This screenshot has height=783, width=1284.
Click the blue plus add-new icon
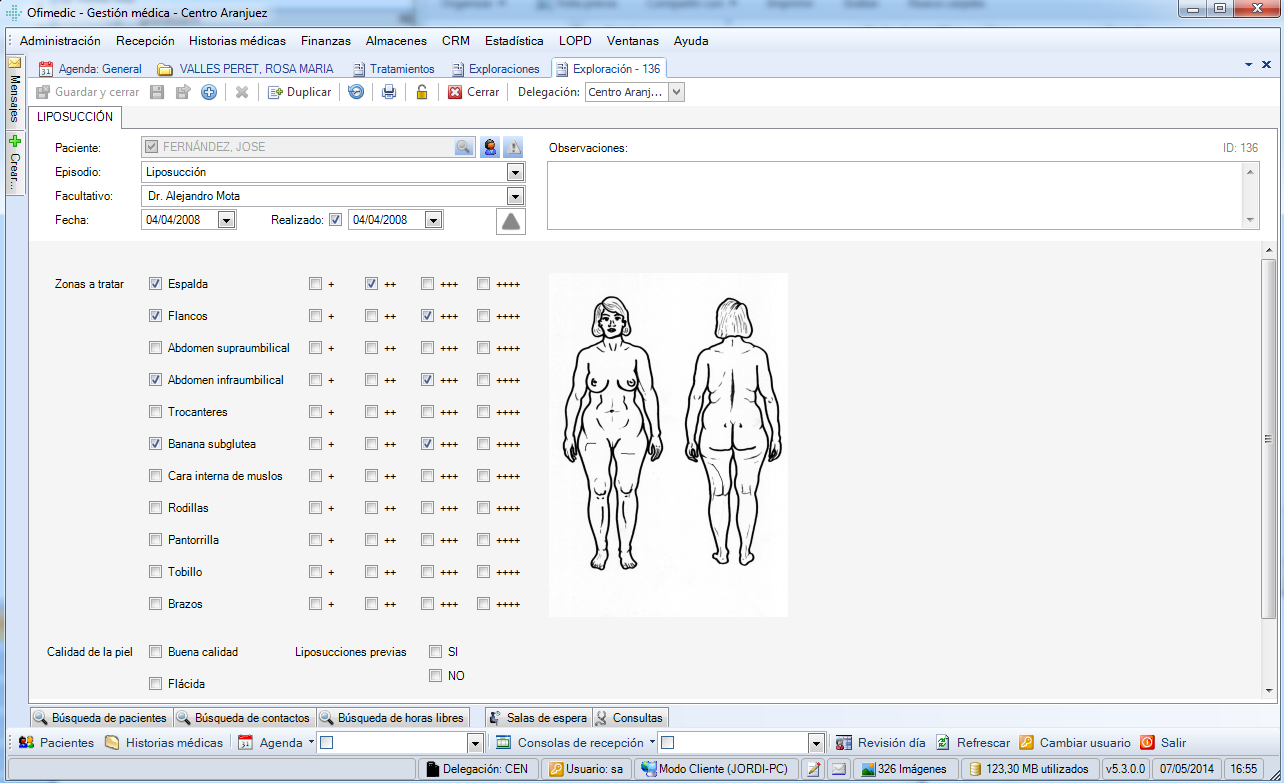click(209, 92)
